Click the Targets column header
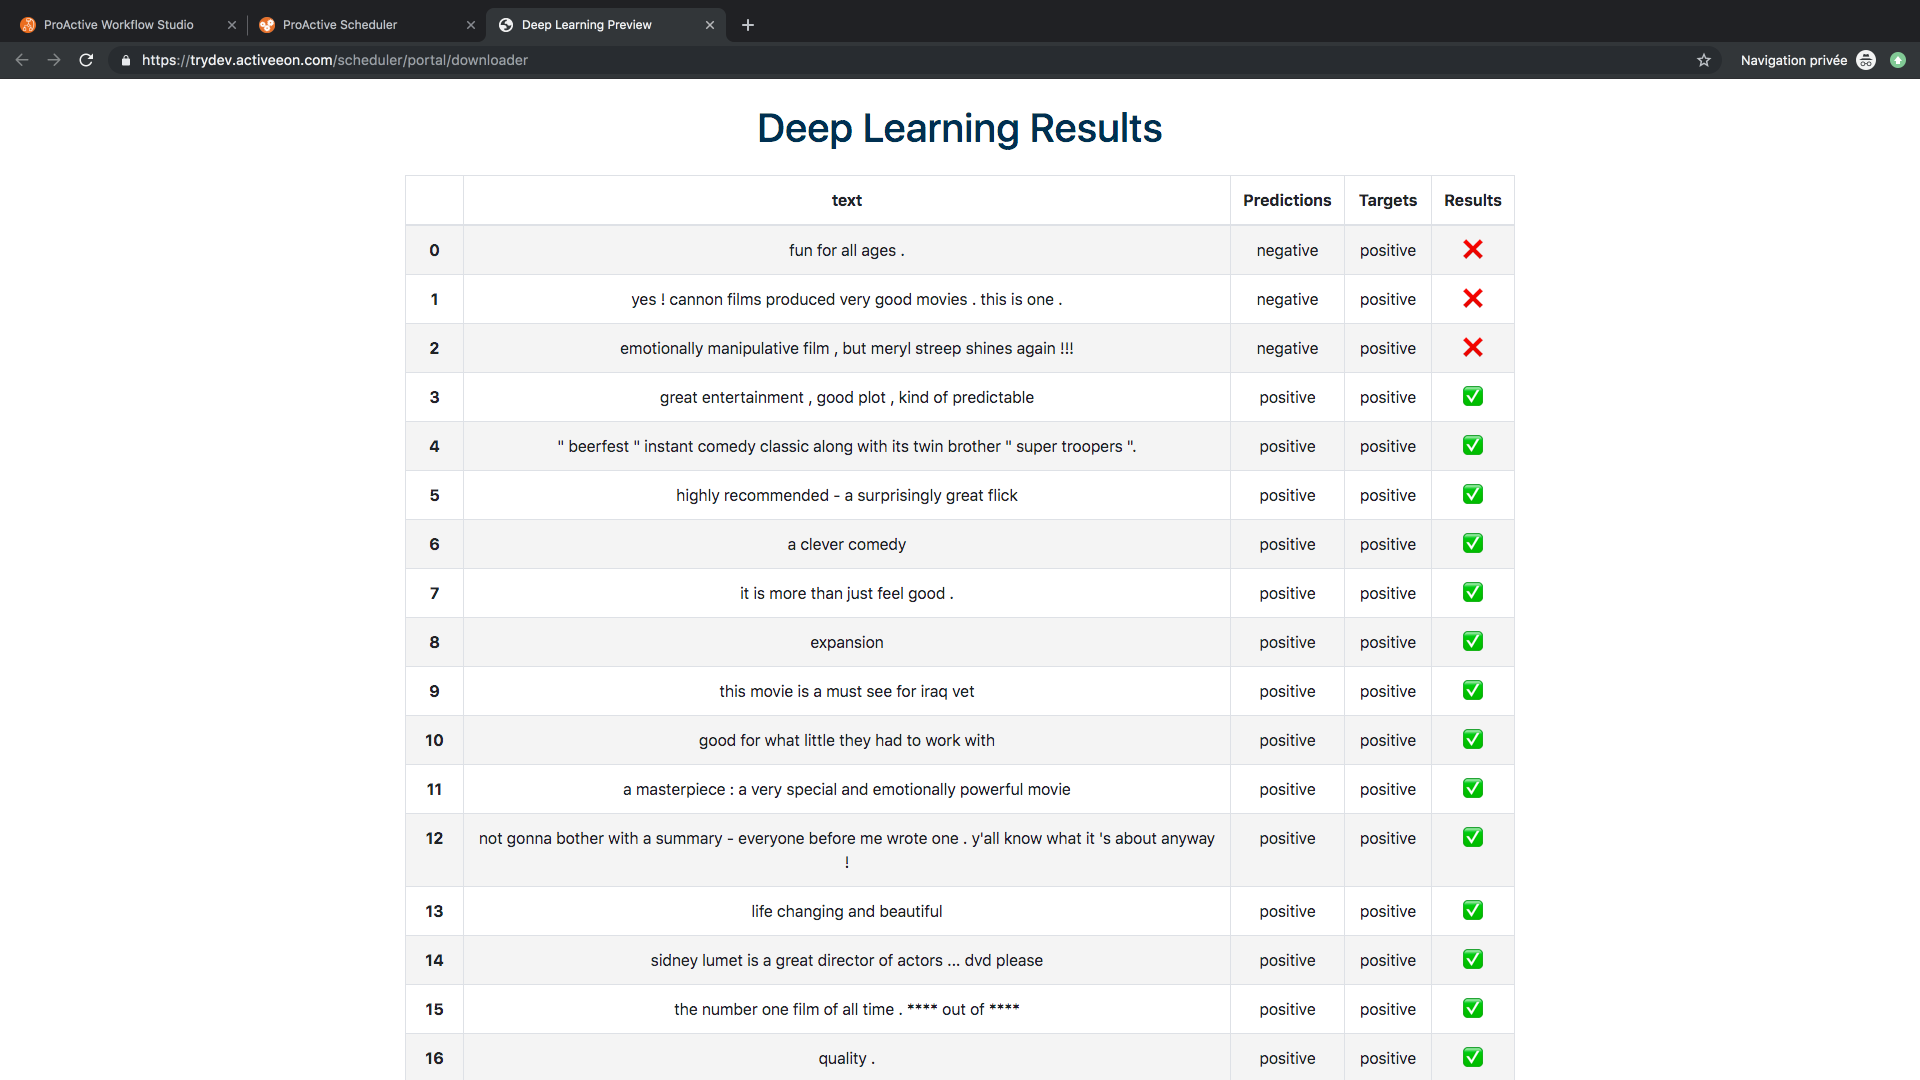The image size is (1920, 1080). coord(1388,201)
